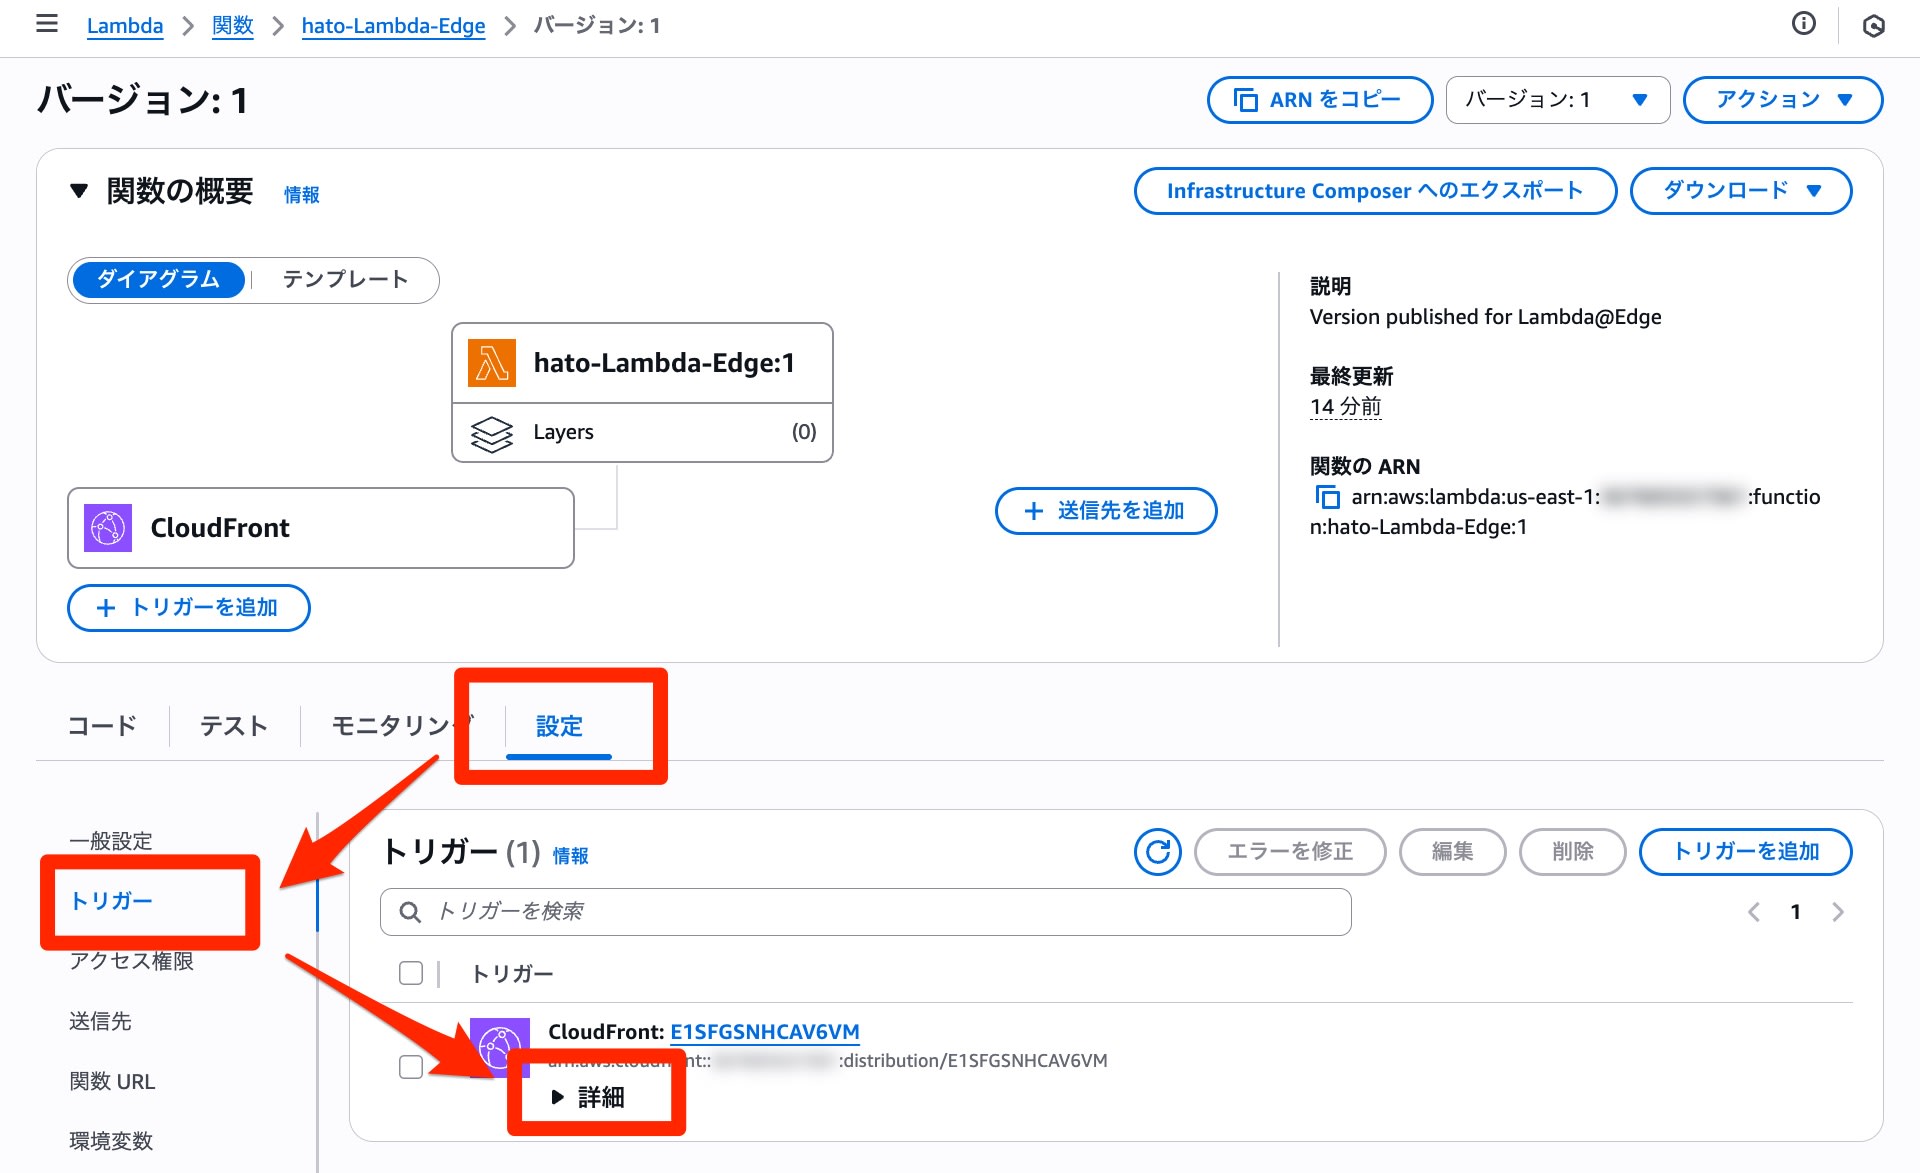The height and width of the screenshot is (1173, 1920).
Task: Open the Download dropdown menu
Action: (1741, 190)
